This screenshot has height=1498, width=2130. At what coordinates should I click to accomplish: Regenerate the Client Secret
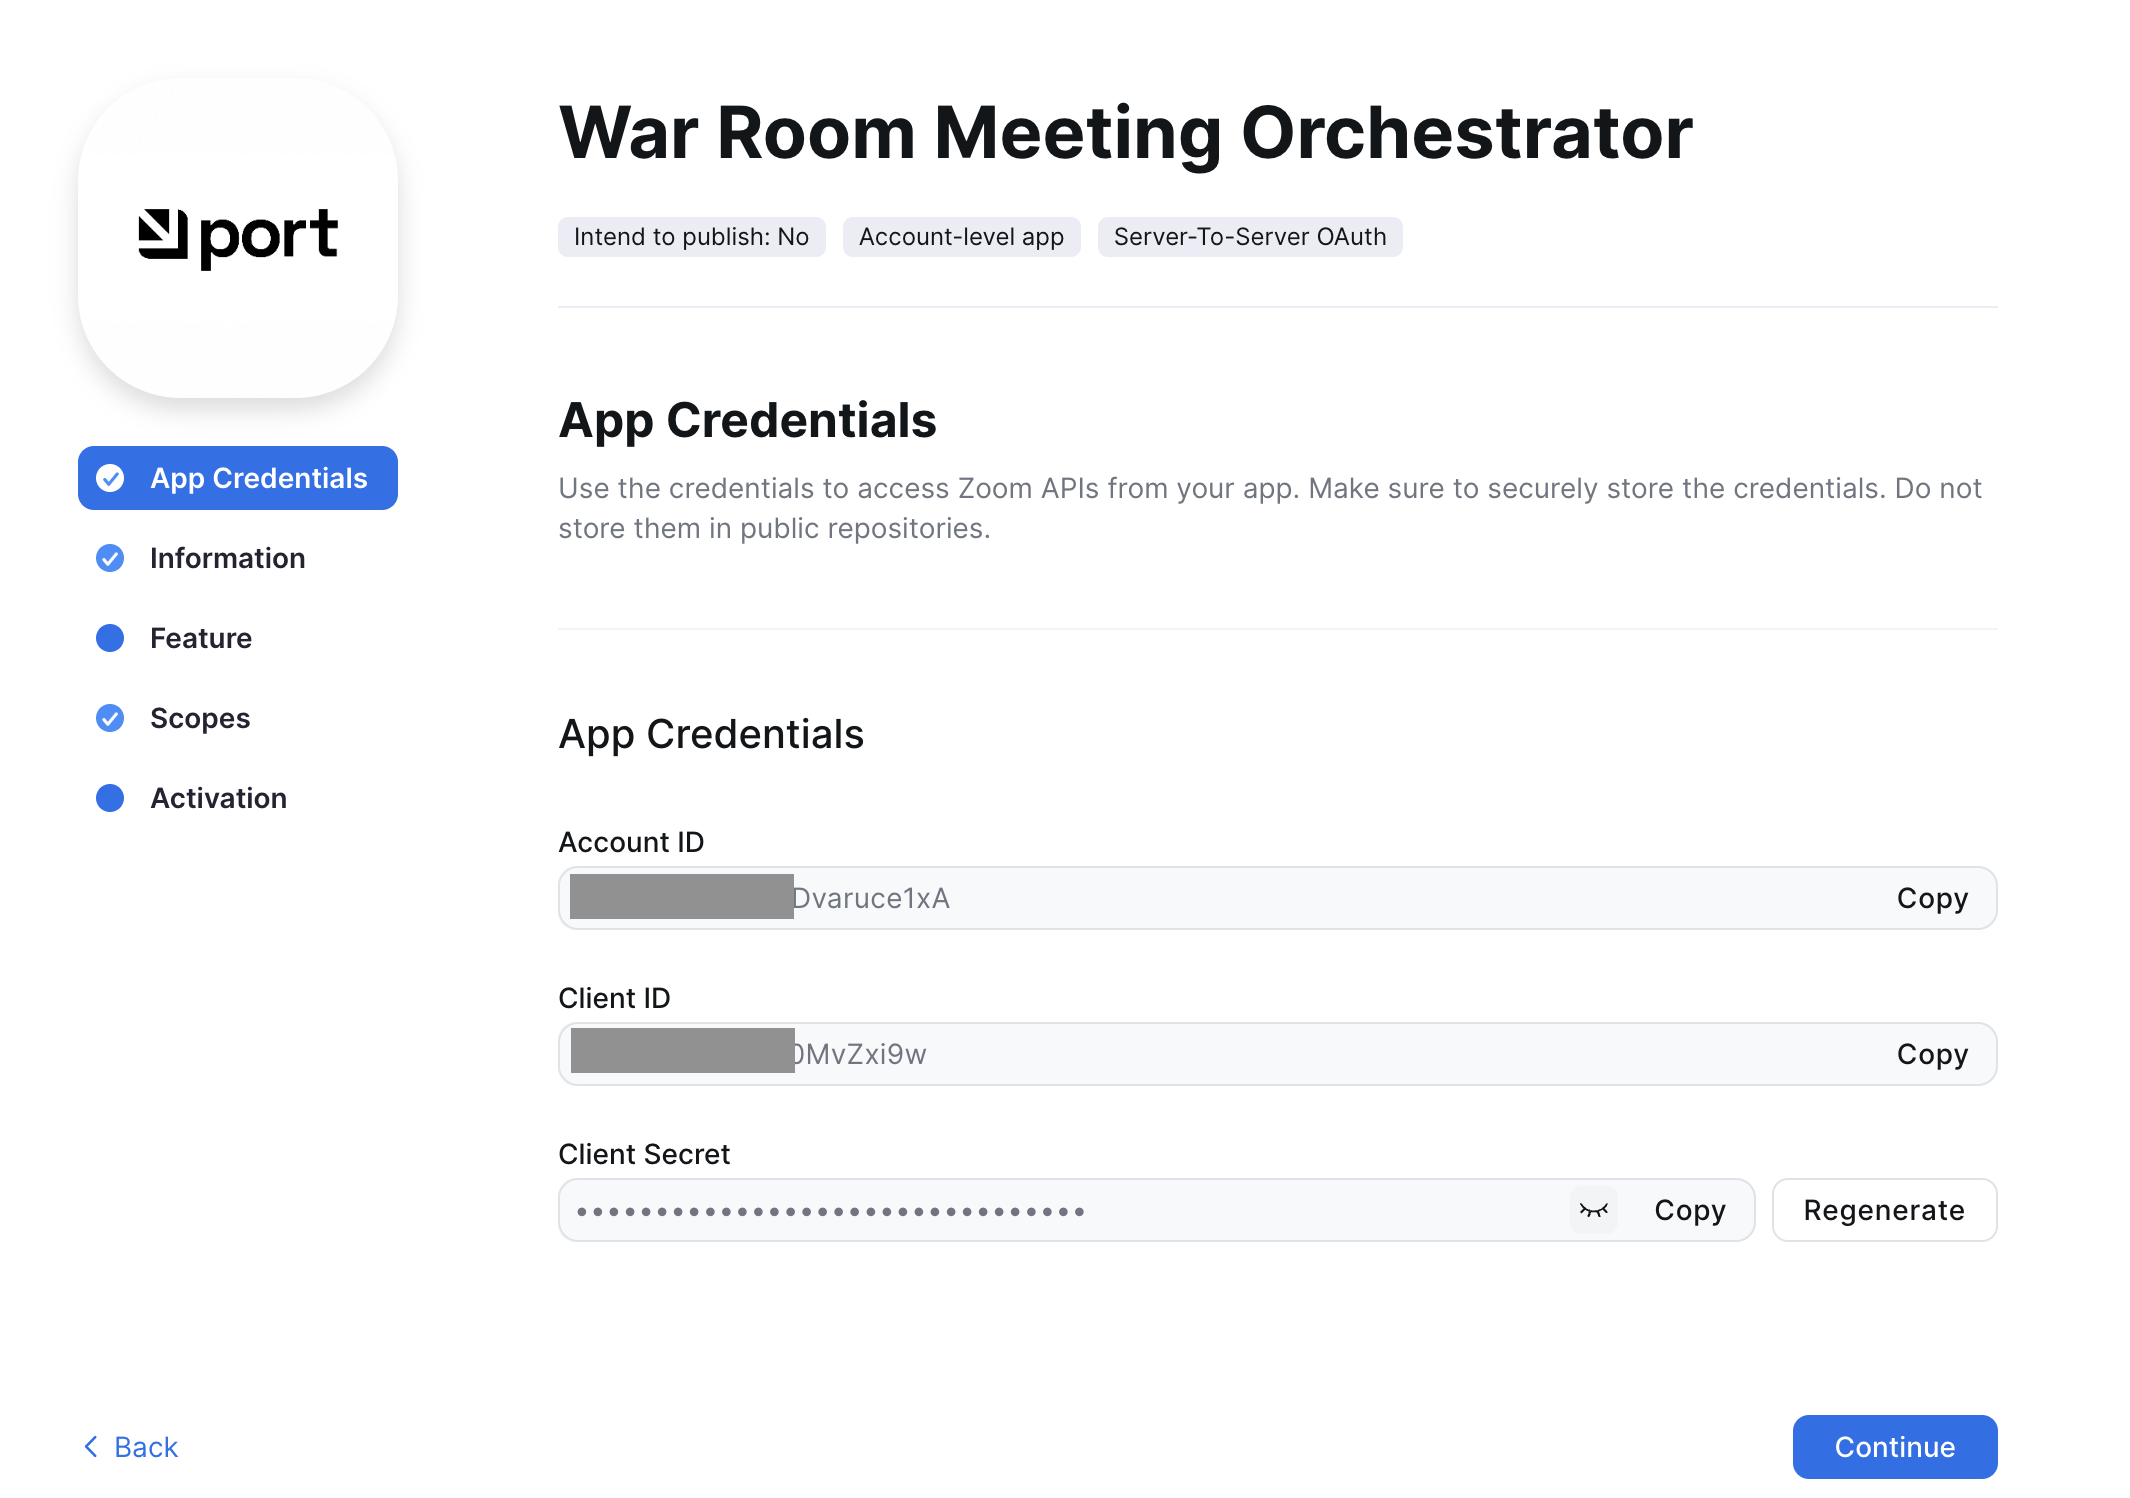pos(1884,1210)
